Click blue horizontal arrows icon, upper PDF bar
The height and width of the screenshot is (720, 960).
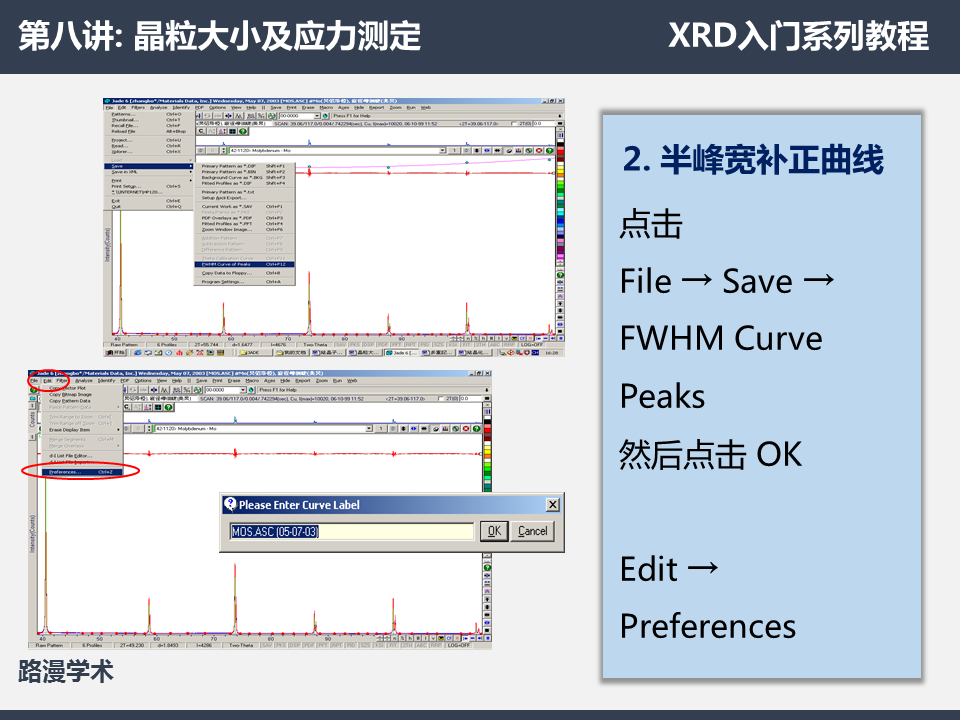(487, 151)
